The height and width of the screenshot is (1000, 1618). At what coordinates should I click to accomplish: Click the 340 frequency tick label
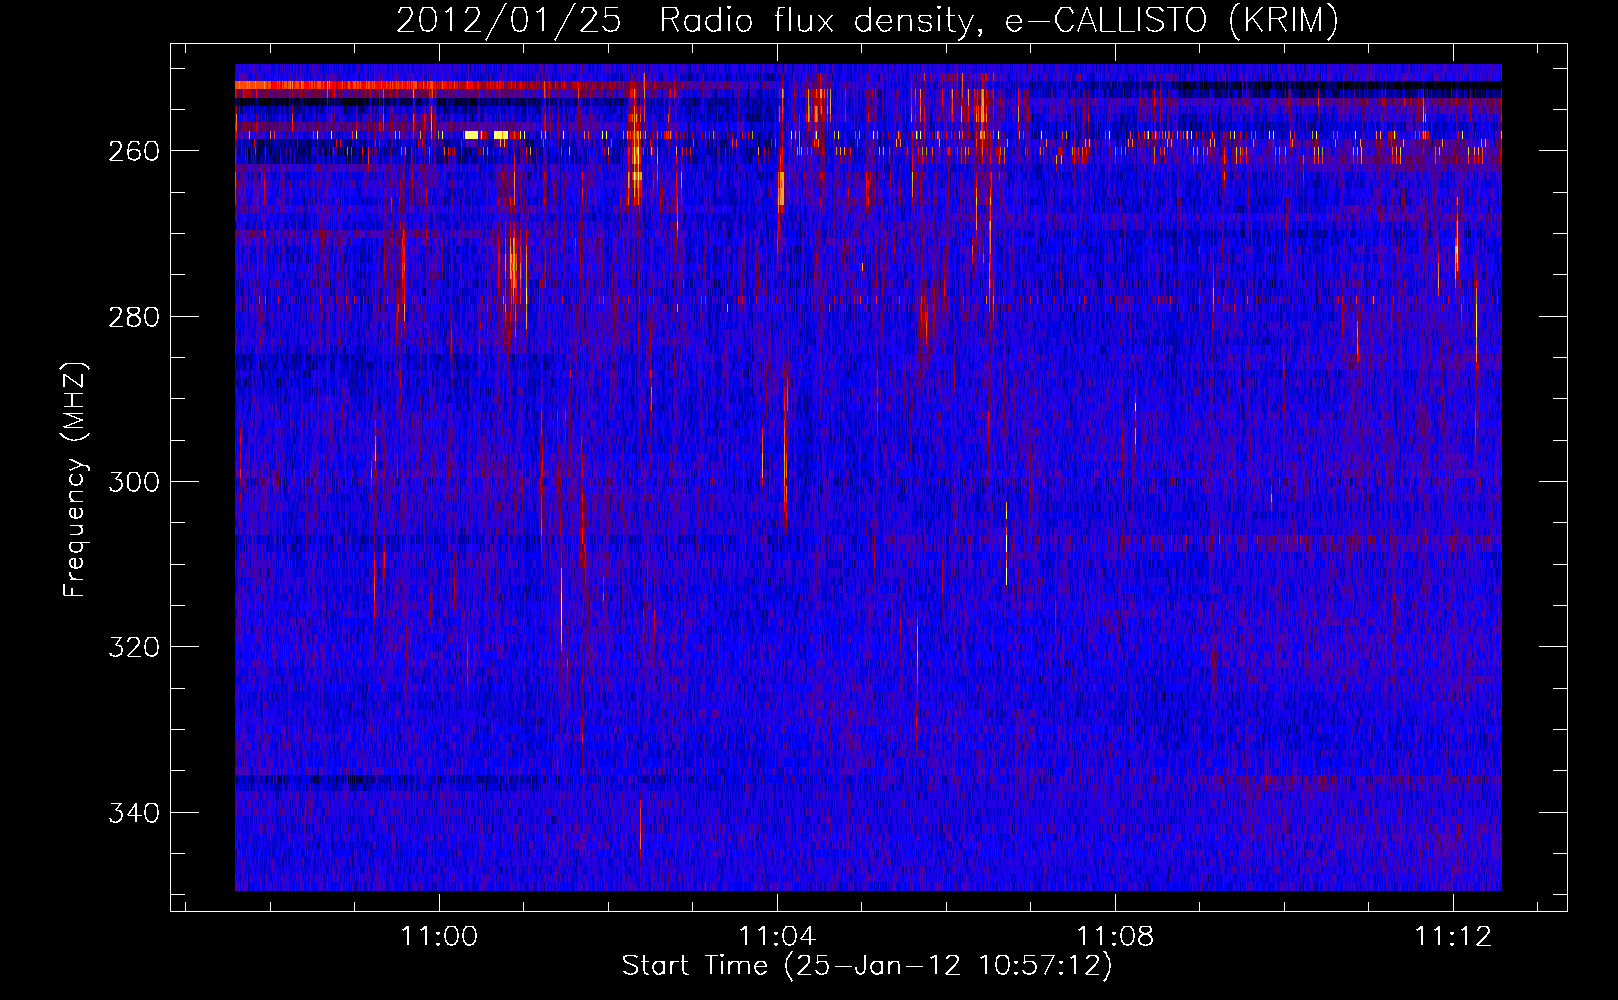pyautogui.click(x=133, y=813)
